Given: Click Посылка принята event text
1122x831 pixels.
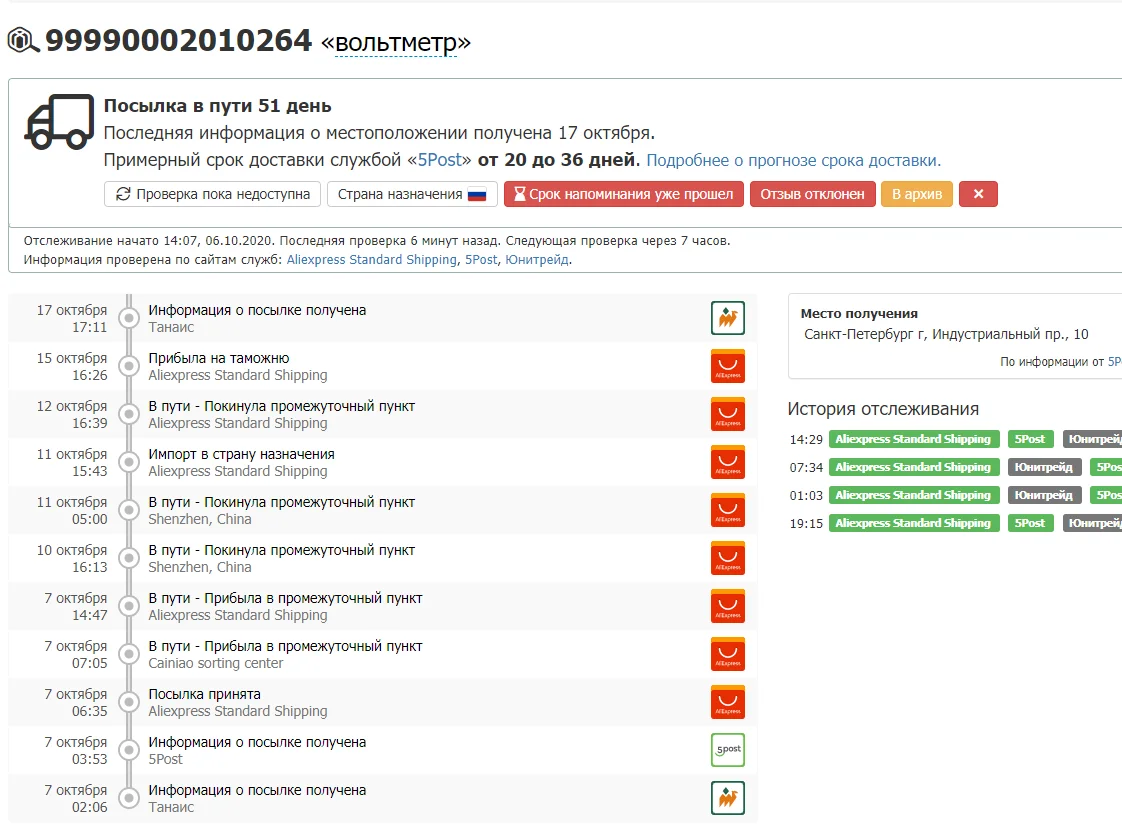Looking at the screenshot, I should [x=205, y=694].
